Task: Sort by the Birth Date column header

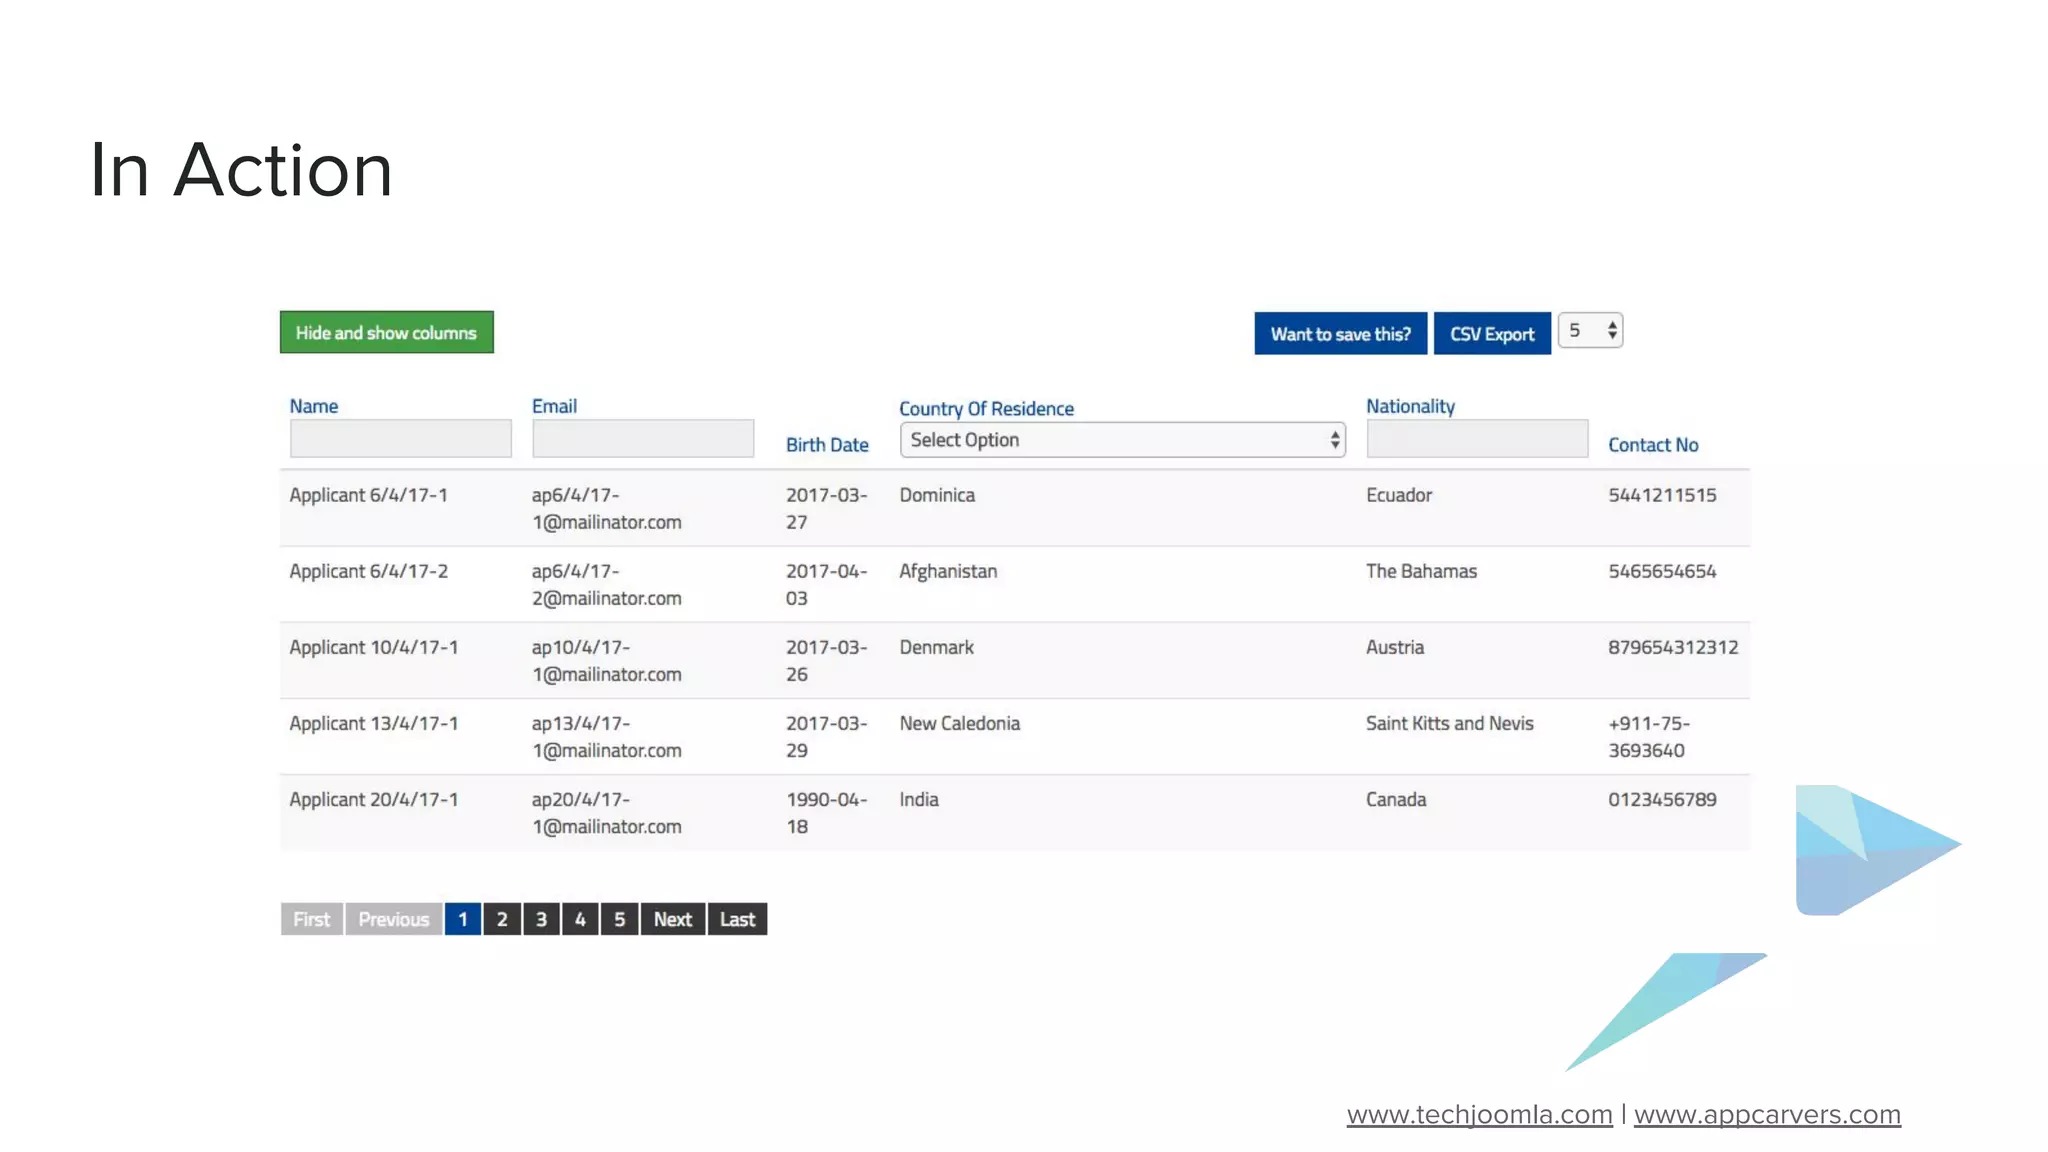Action: 826,445
